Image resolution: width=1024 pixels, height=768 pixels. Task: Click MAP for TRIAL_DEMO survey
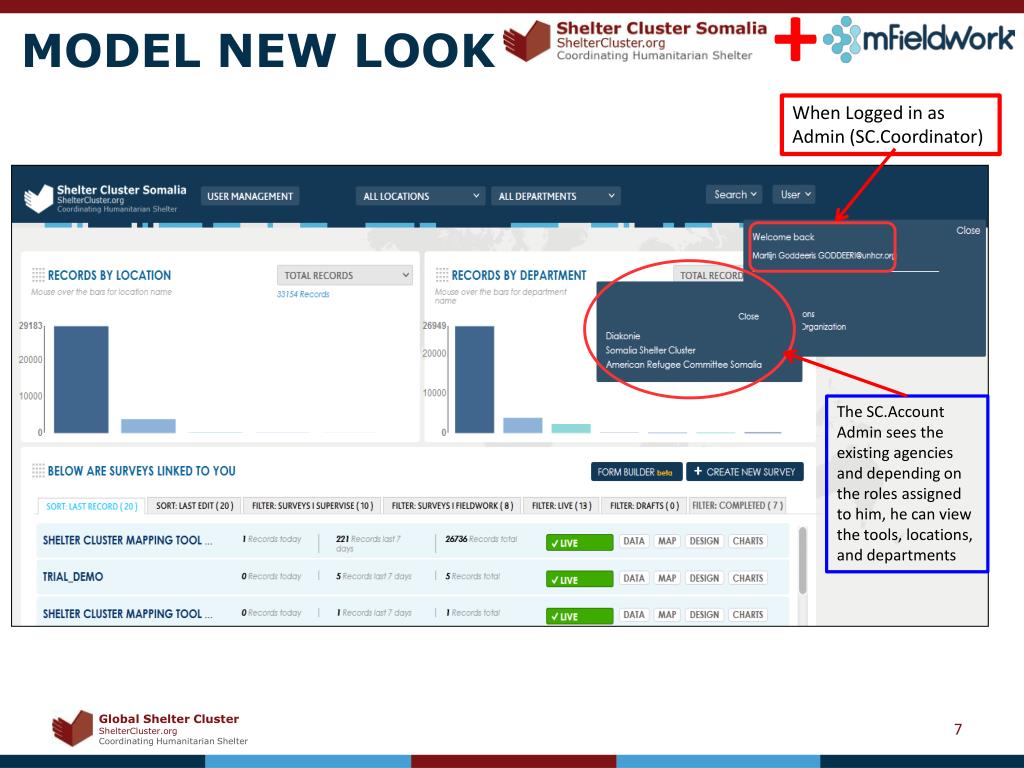[667, 579]
